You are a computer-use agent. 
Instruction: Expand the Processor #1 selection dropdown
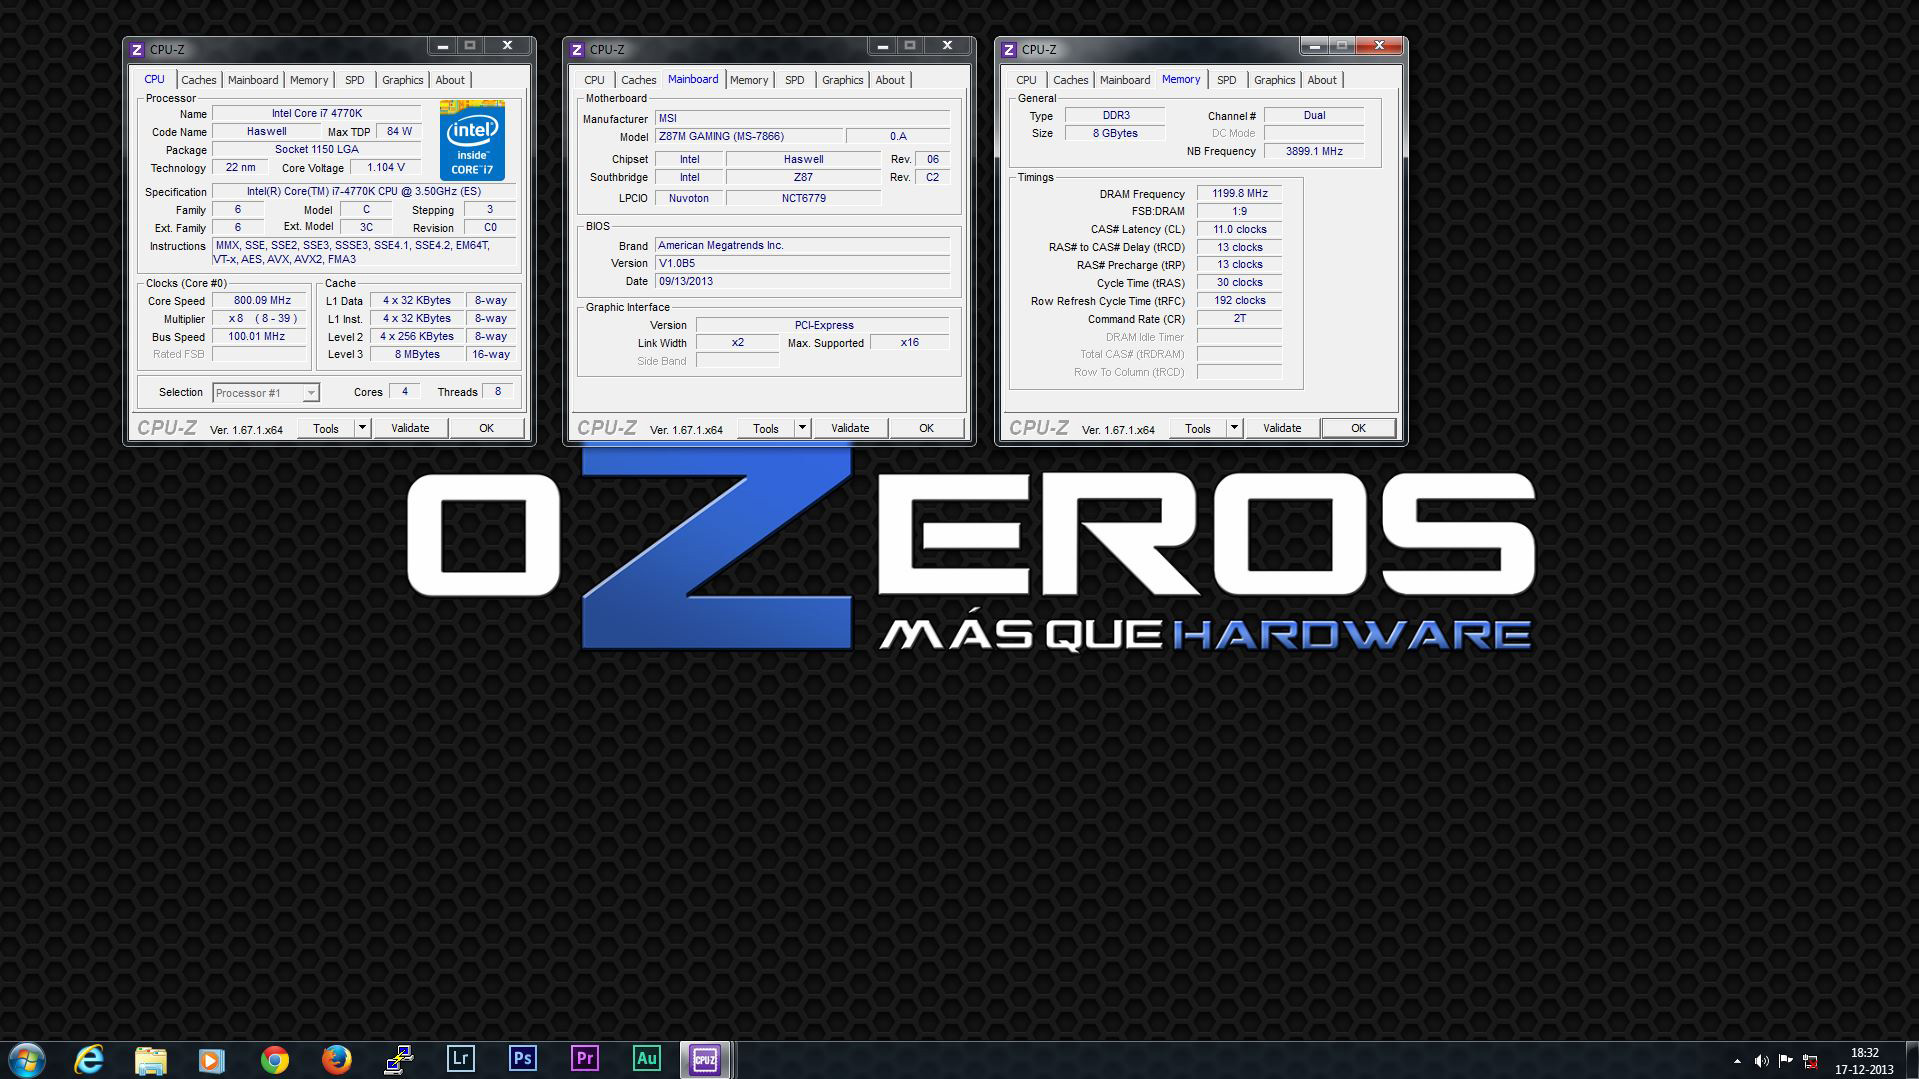point(311,393)
